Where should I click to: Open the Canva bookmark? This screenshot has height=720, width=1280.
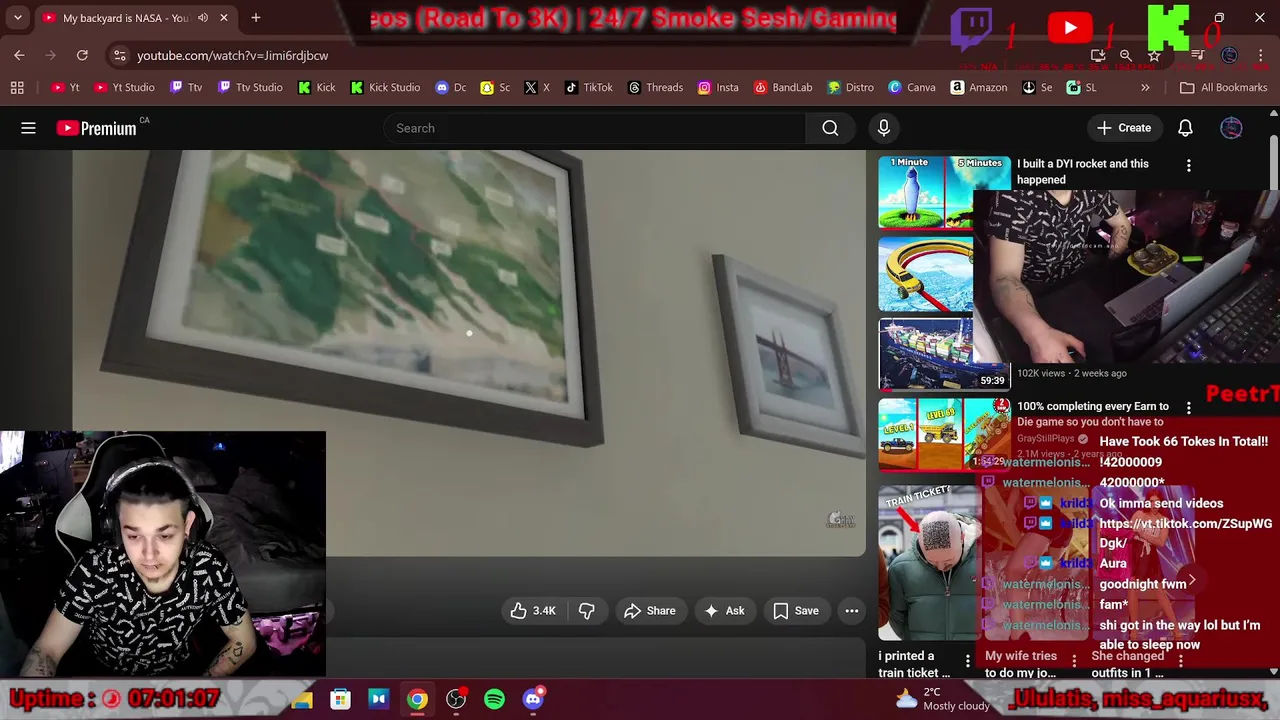pyautogui.click(x=911, y=88)
